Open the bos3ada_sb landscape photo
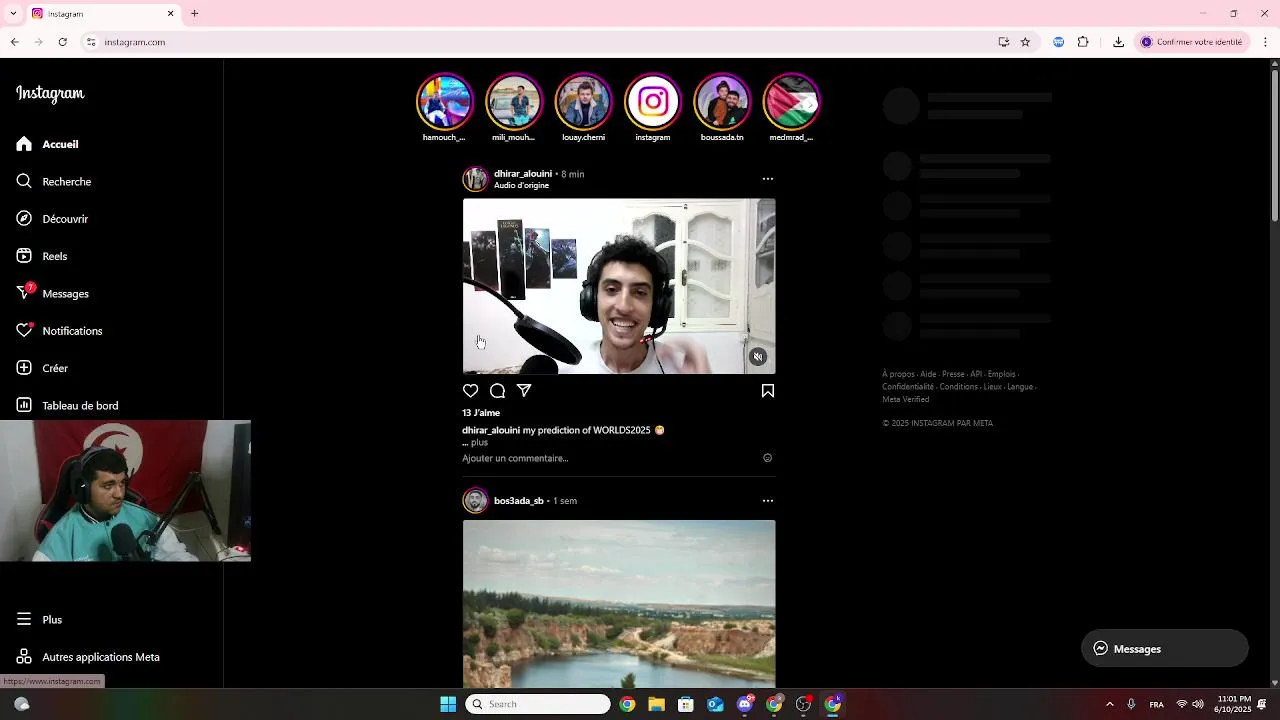The width and height of the screenshot is (1280, 720). coord(619,604)
